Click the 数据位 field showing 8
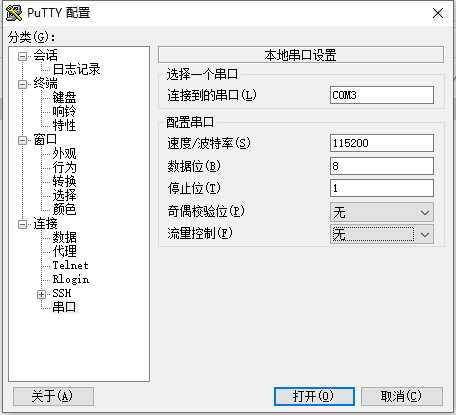Image resolution: width=456 pixels, height=415 pixels. click(x=382, y=166)
